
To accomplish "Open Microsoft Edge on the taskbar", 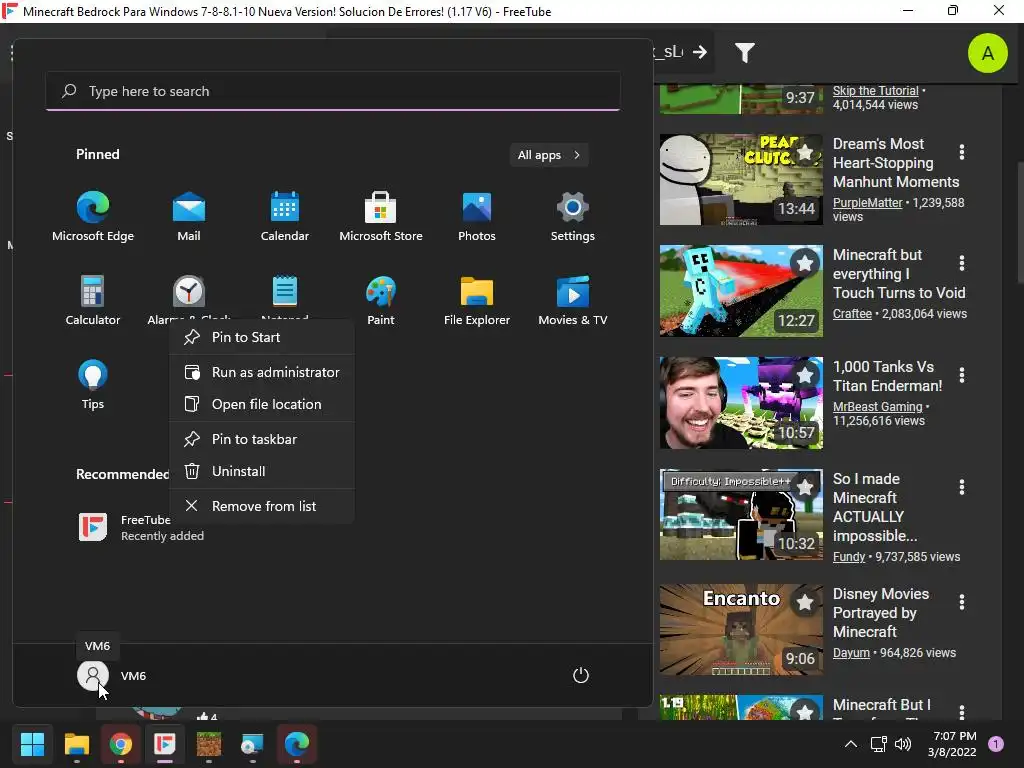I will (296, 744).
